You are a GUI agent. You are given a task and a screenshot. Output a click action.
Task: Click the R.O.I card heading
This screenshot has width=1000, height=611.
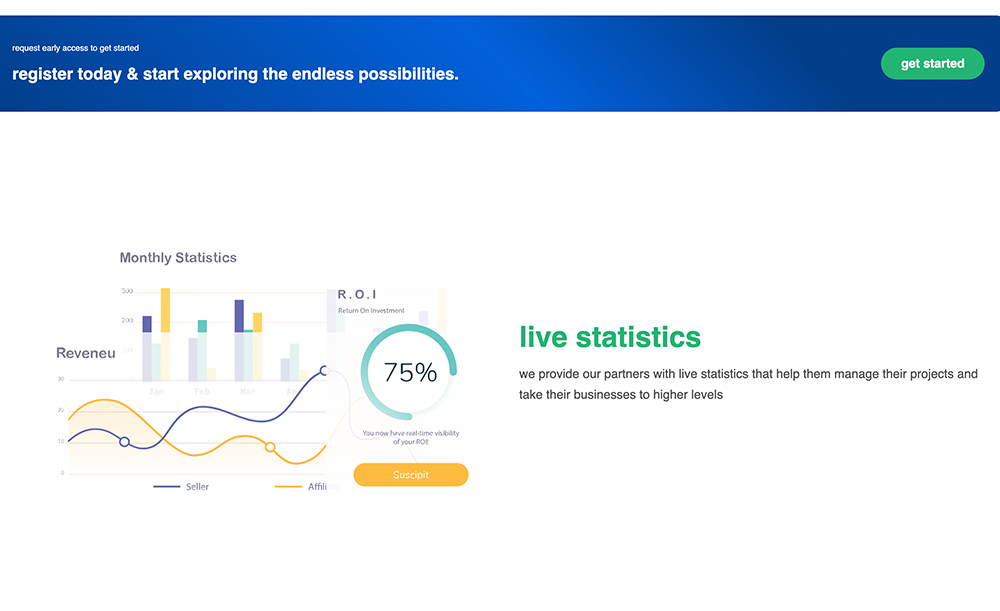click(x=357, y=294)
